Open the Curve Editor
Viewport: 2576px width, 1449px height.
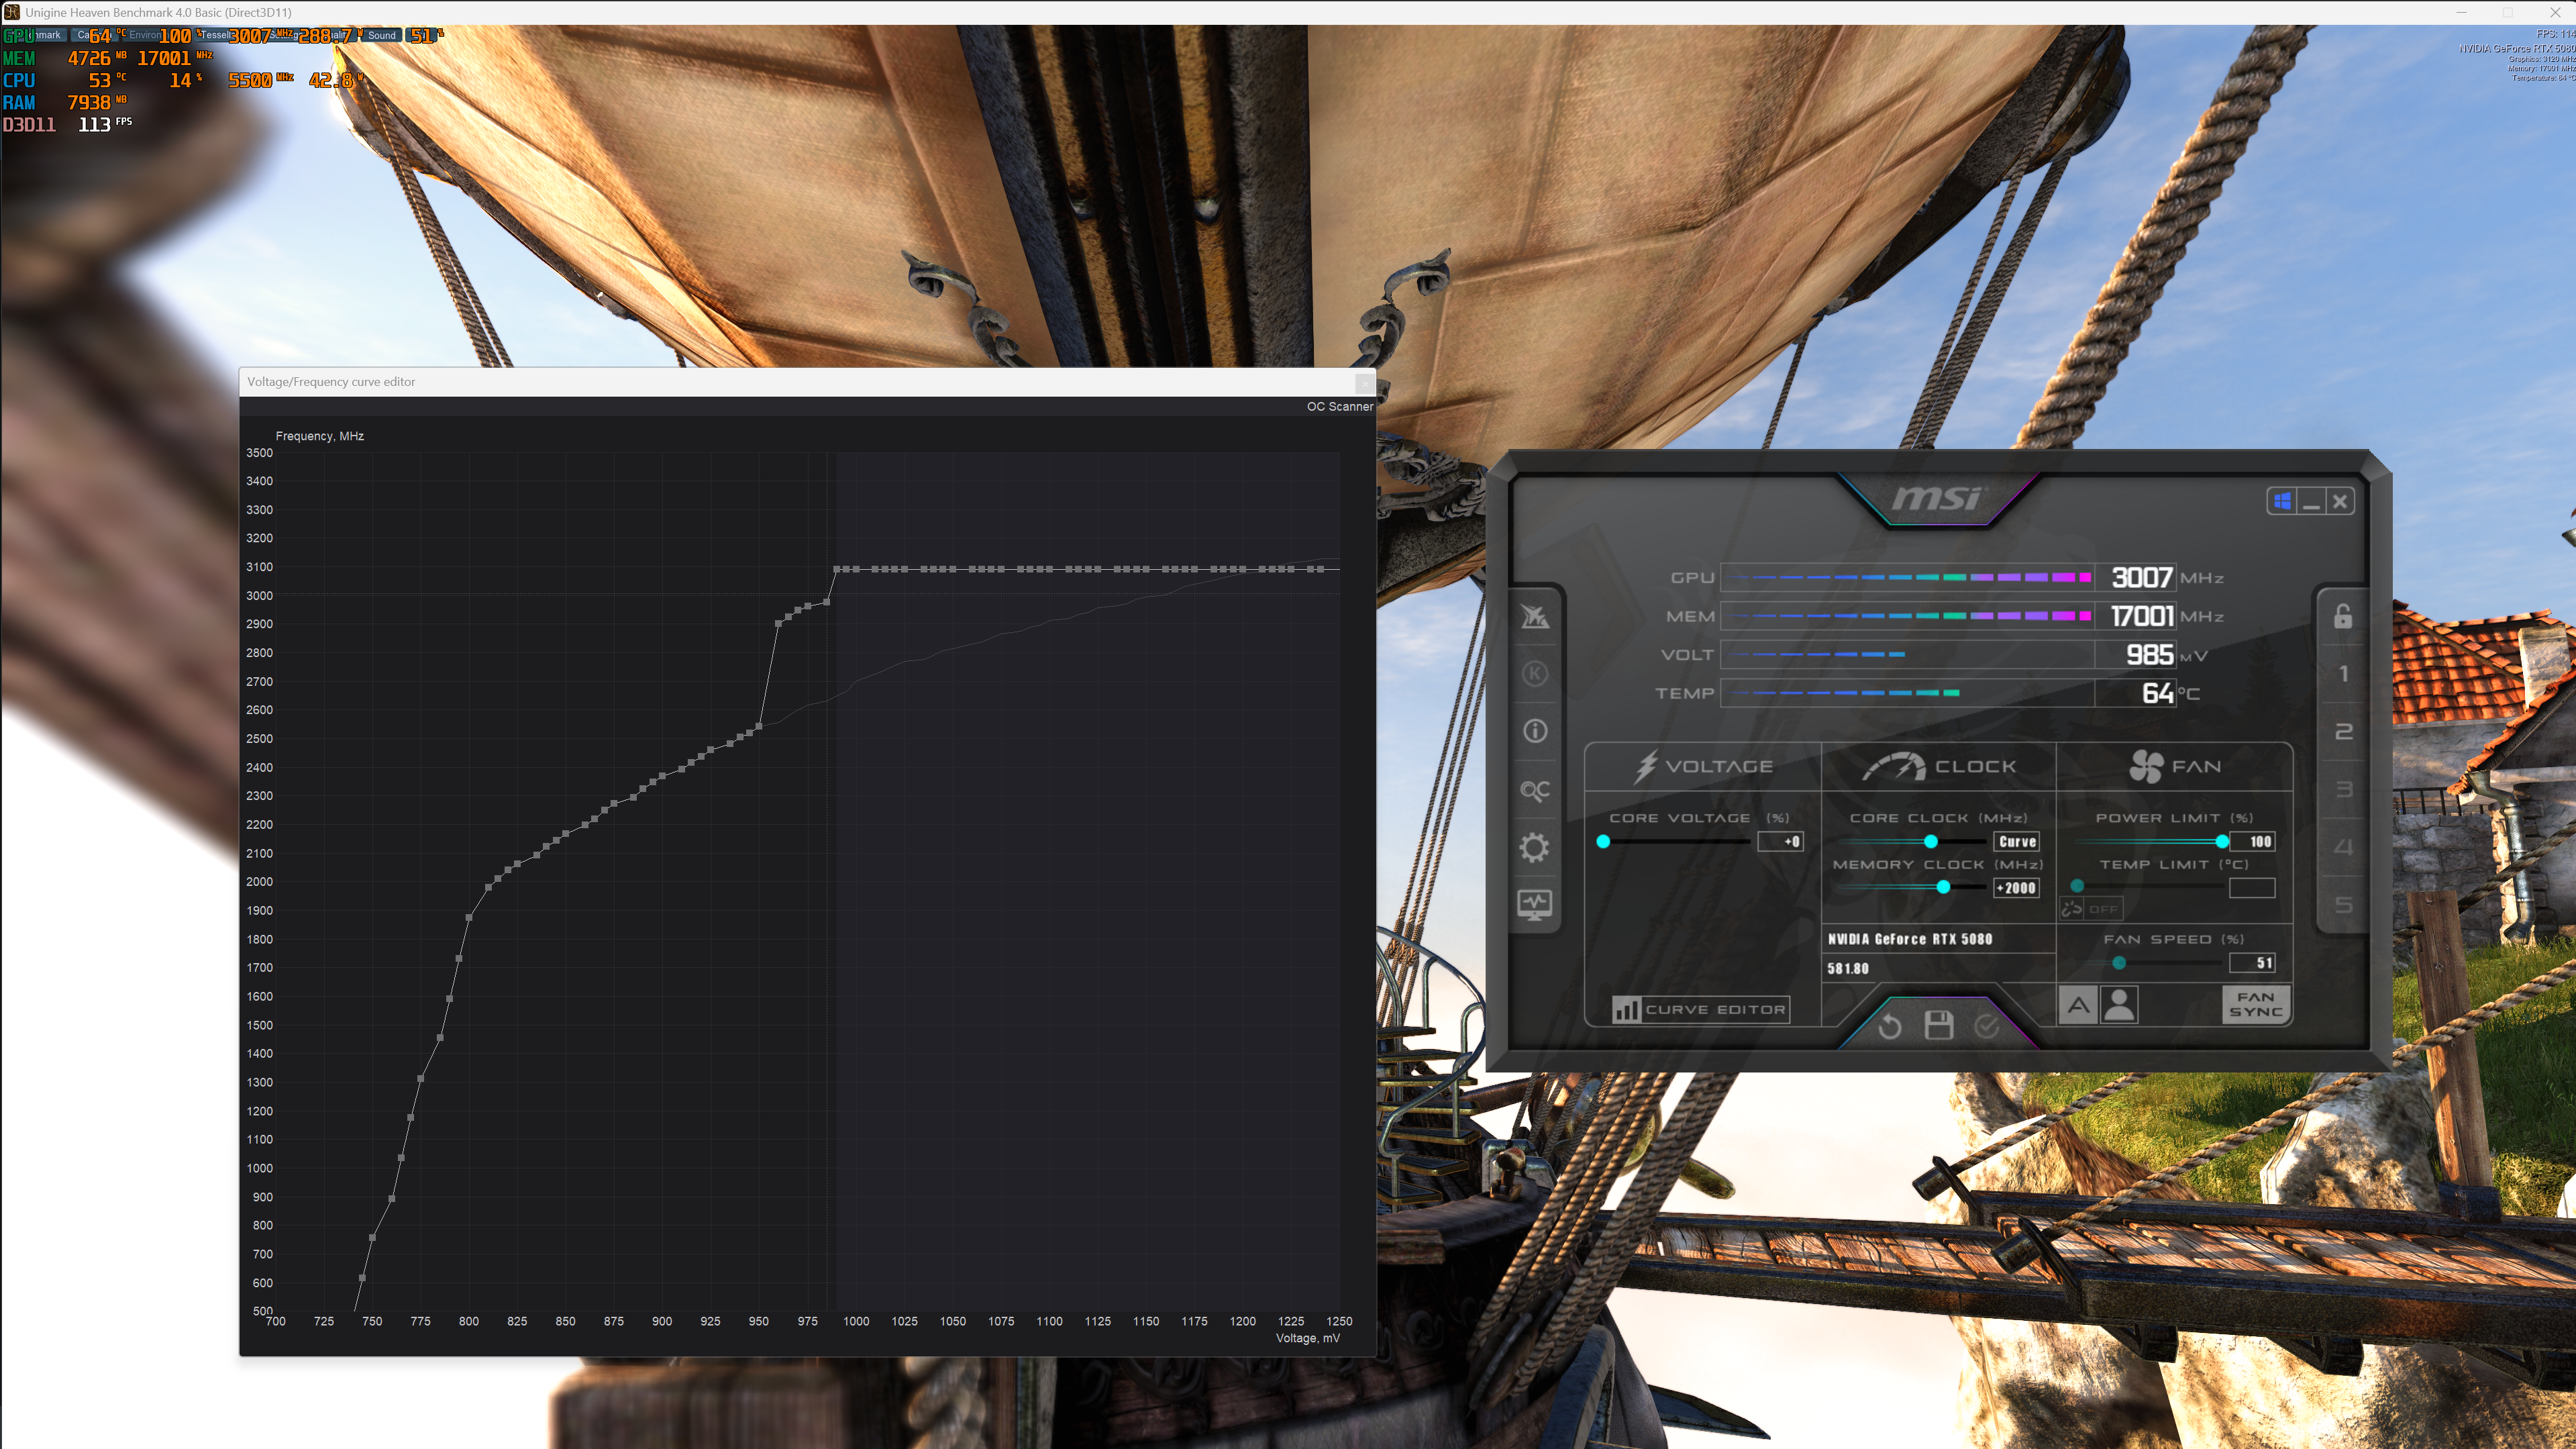1700,1009
